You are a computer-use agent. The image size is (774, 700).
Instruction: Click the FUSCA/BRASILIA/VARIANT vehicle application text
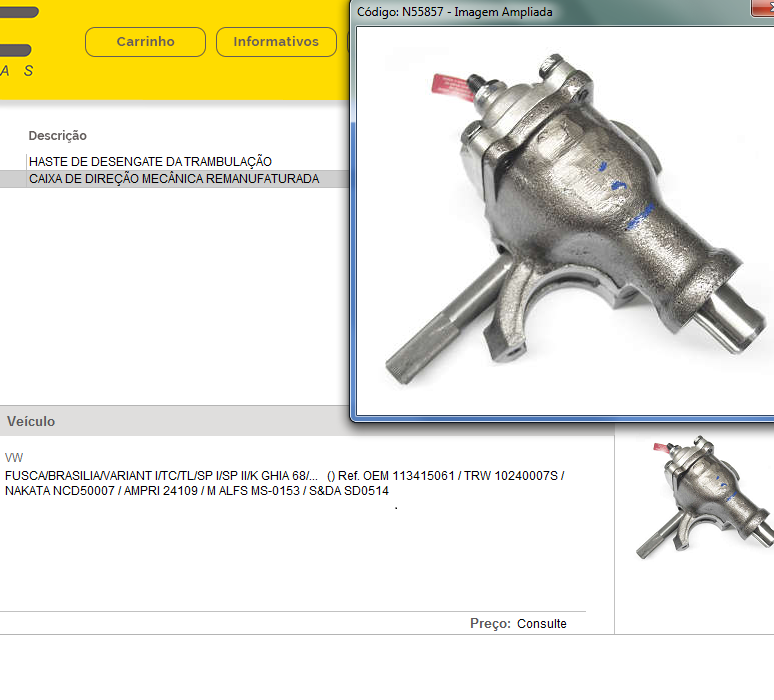click(161, 475)
